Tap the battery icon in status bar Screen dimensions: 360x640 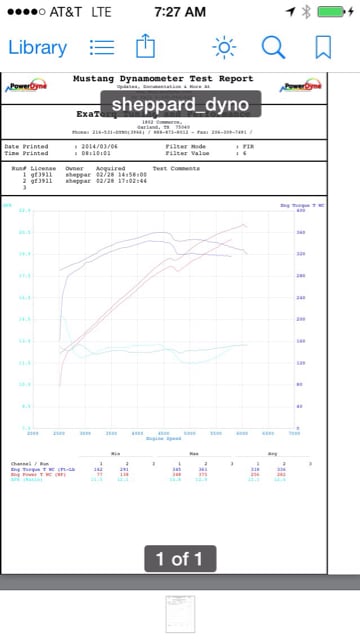(331, 12)
